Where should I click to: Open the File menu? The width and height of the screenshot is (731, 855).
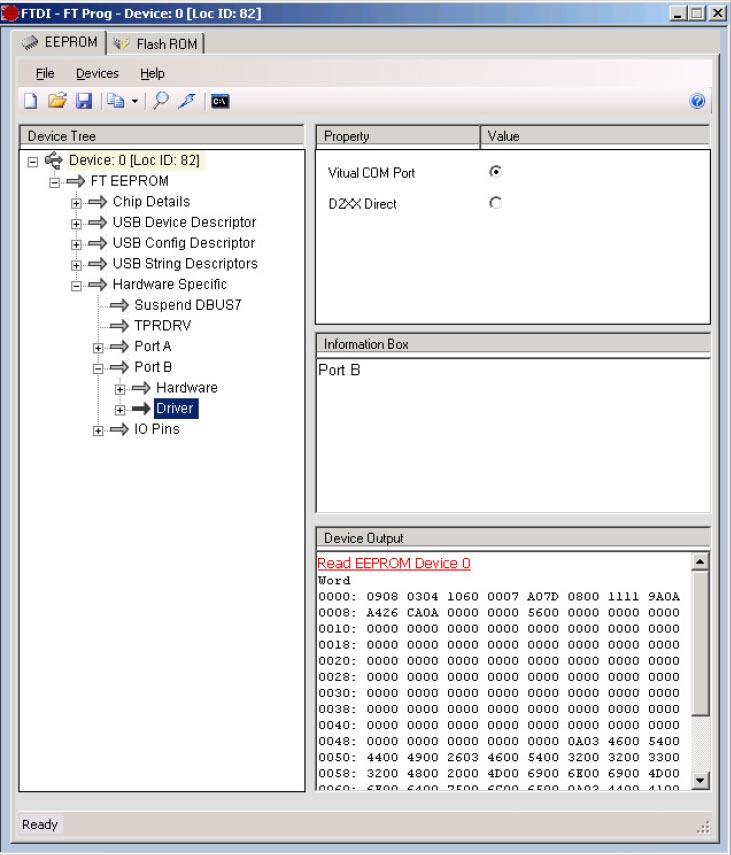coord(45,74)
